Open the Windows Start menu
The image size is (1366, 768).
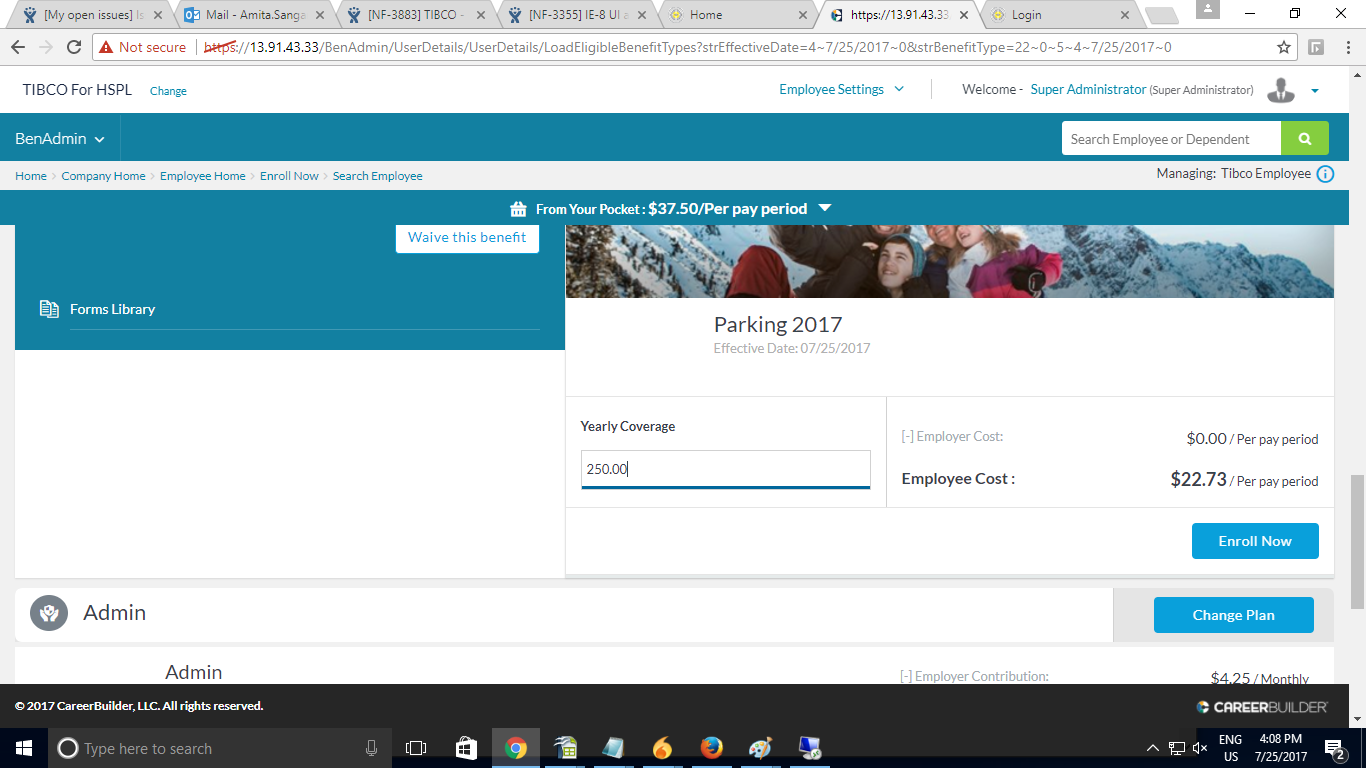coord(23,748)
